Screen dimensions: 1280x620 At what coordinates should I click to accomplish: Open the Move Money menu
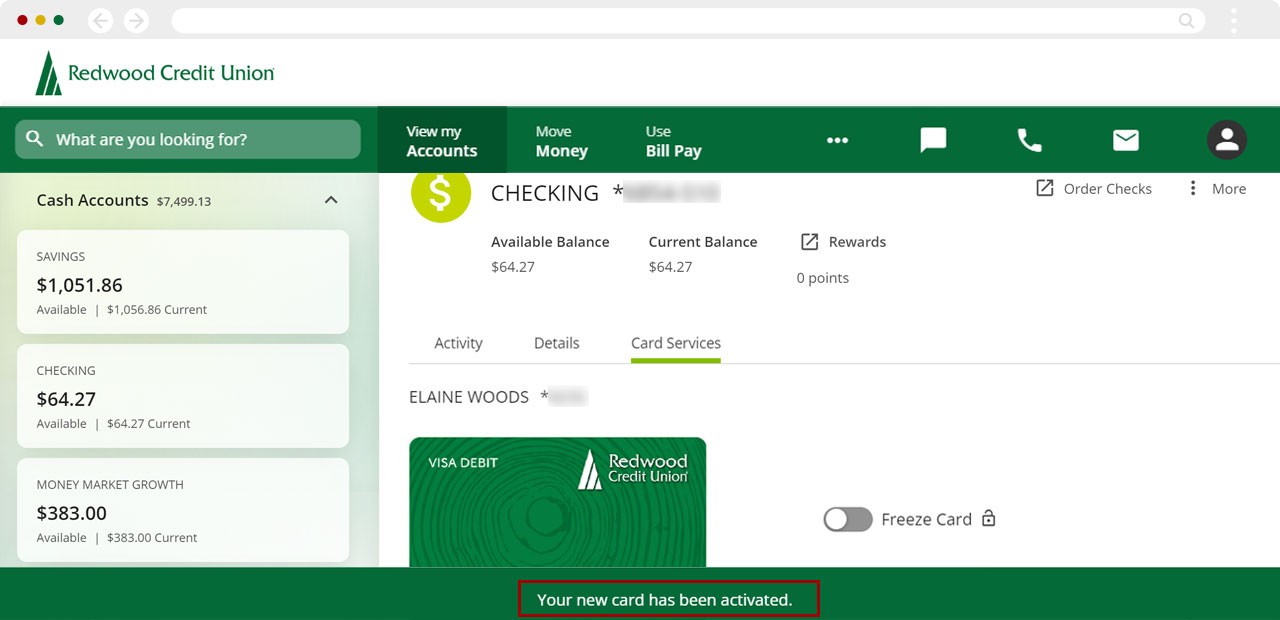561,141
